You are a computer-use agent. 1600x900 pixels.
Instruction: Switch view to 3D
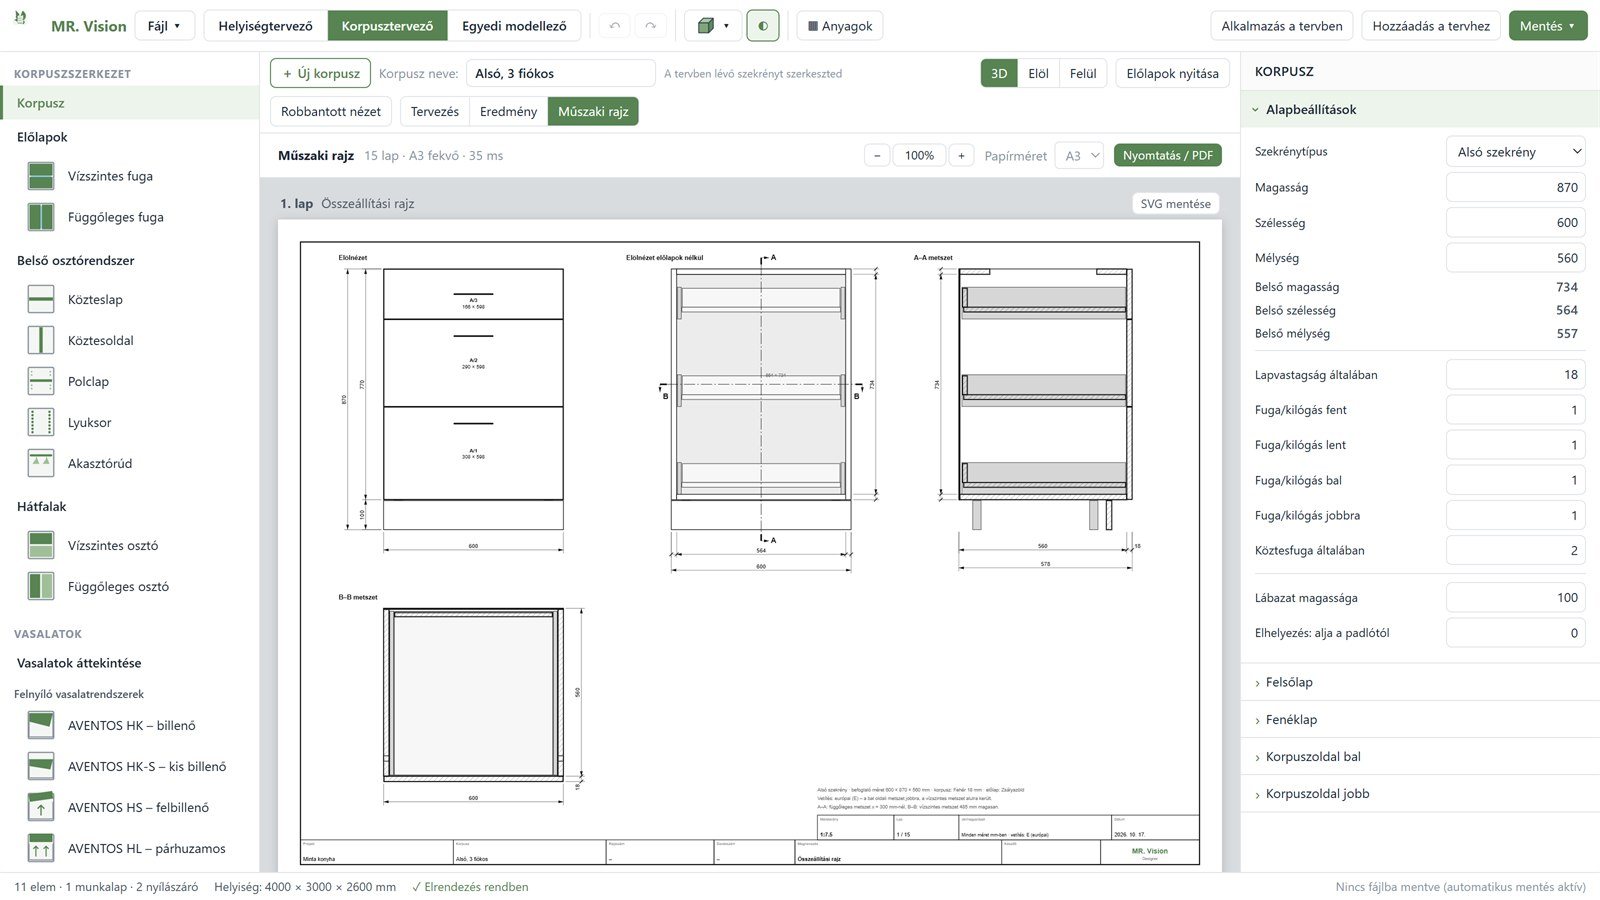[999, 73]
